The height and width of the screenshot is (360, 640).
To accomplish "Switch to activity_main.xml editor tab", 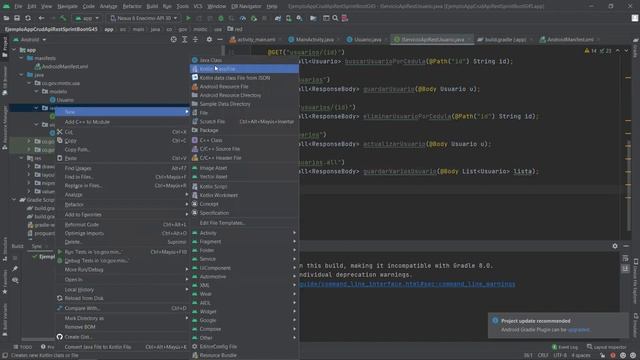I will [x=256, y=40].
